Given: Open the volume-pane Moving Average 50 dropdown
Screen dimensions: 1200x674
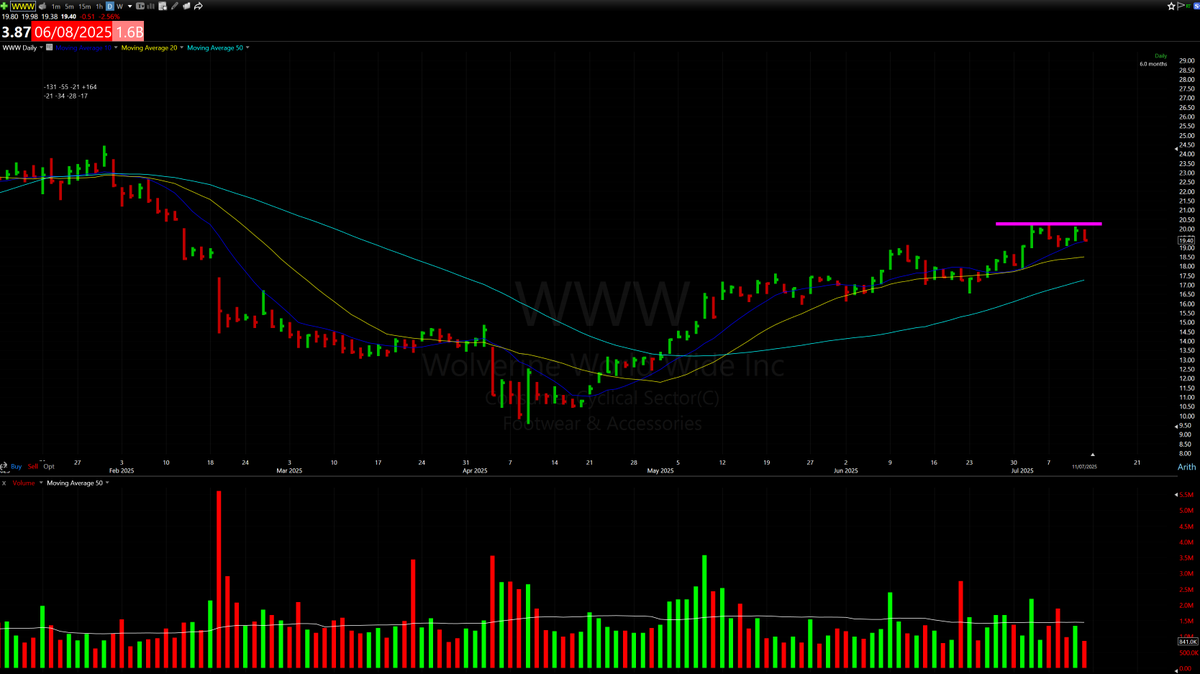Looking at the screenshot, I should pos(107,482).
